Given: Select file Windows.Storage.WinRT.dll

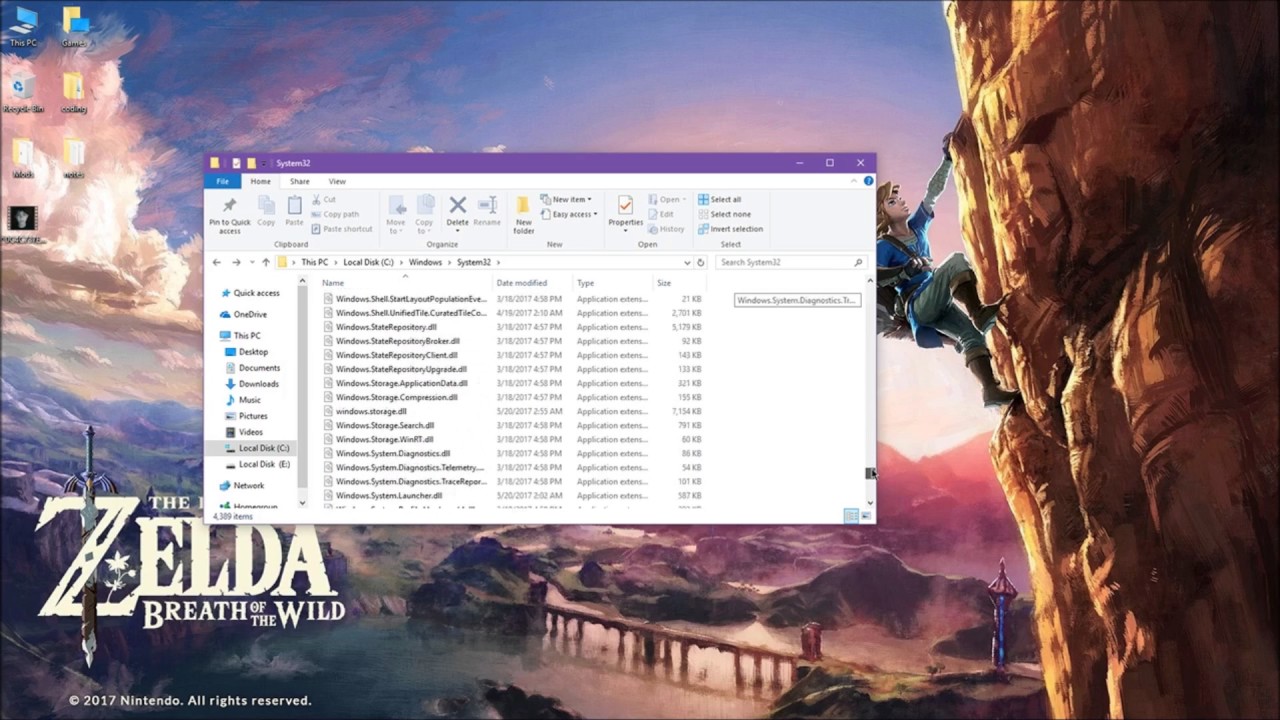Looking at the screenshot, I should tap(384, 439).
